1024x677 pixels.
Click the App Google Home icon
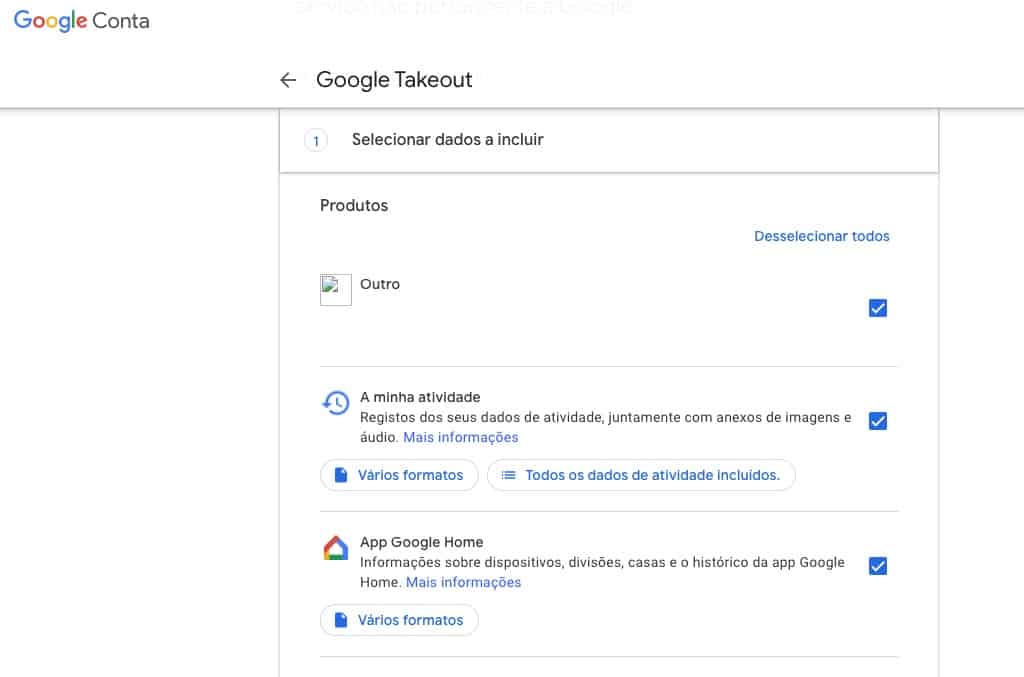[336, 548]
